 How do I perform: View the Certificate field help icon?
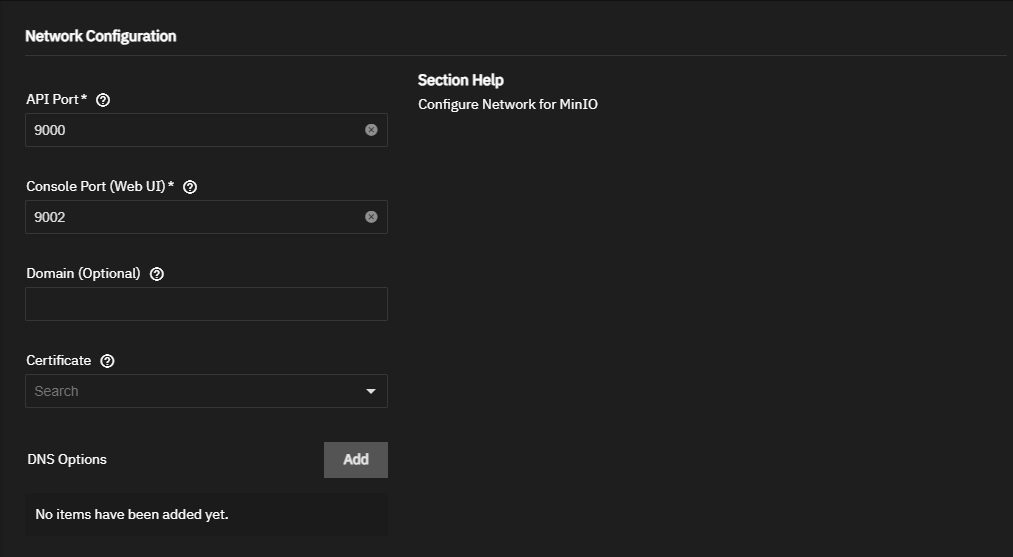[107, 361]
